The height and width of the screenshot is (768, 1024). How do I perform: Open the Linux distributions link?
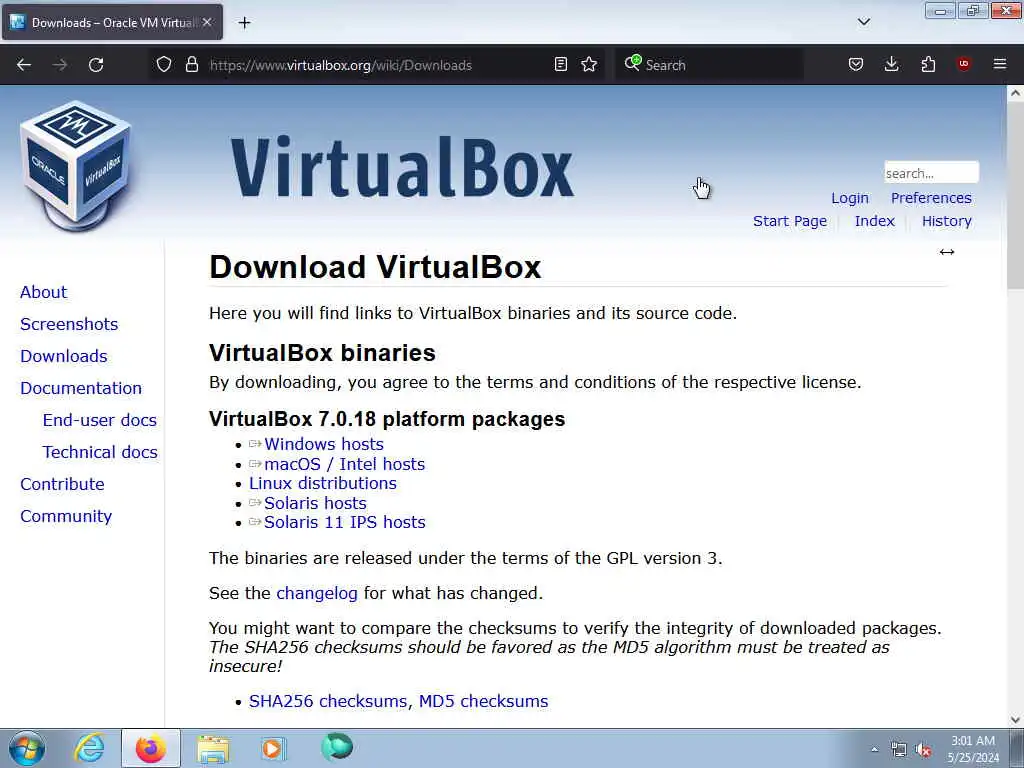pos(323,483)
